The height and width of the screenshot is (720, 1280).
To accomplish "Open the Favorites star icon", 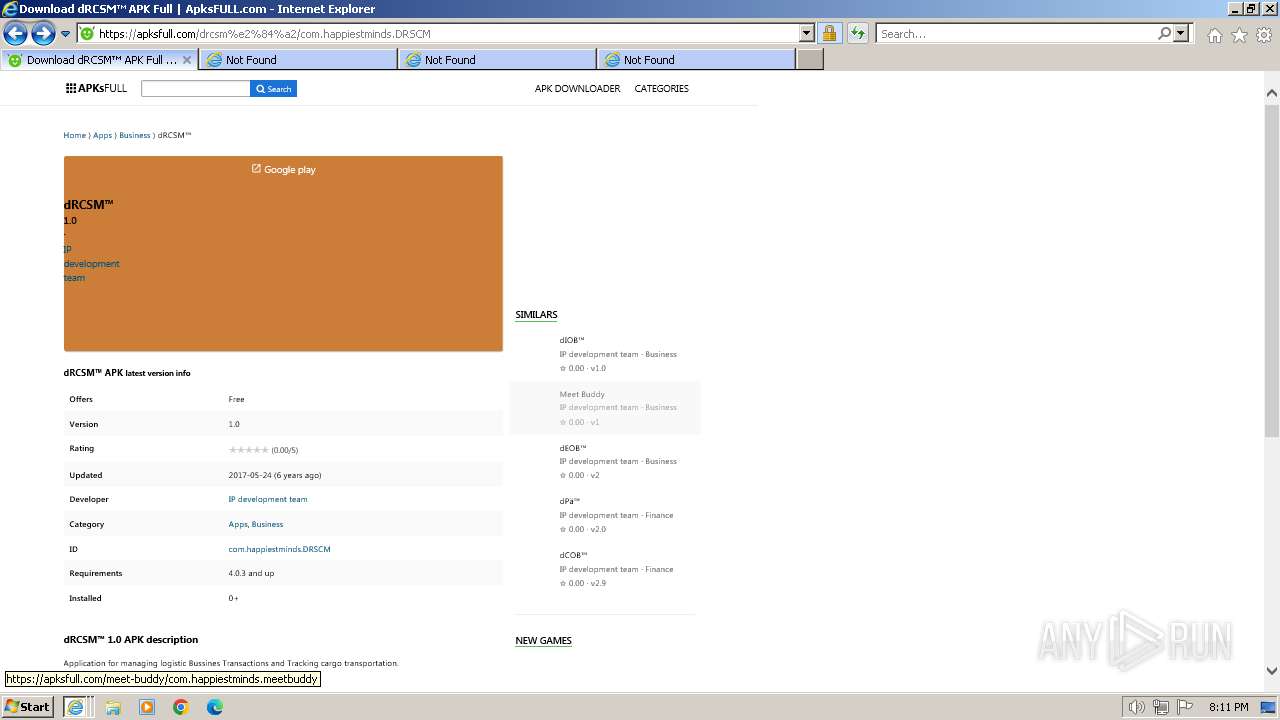I will click(1239, 35).
